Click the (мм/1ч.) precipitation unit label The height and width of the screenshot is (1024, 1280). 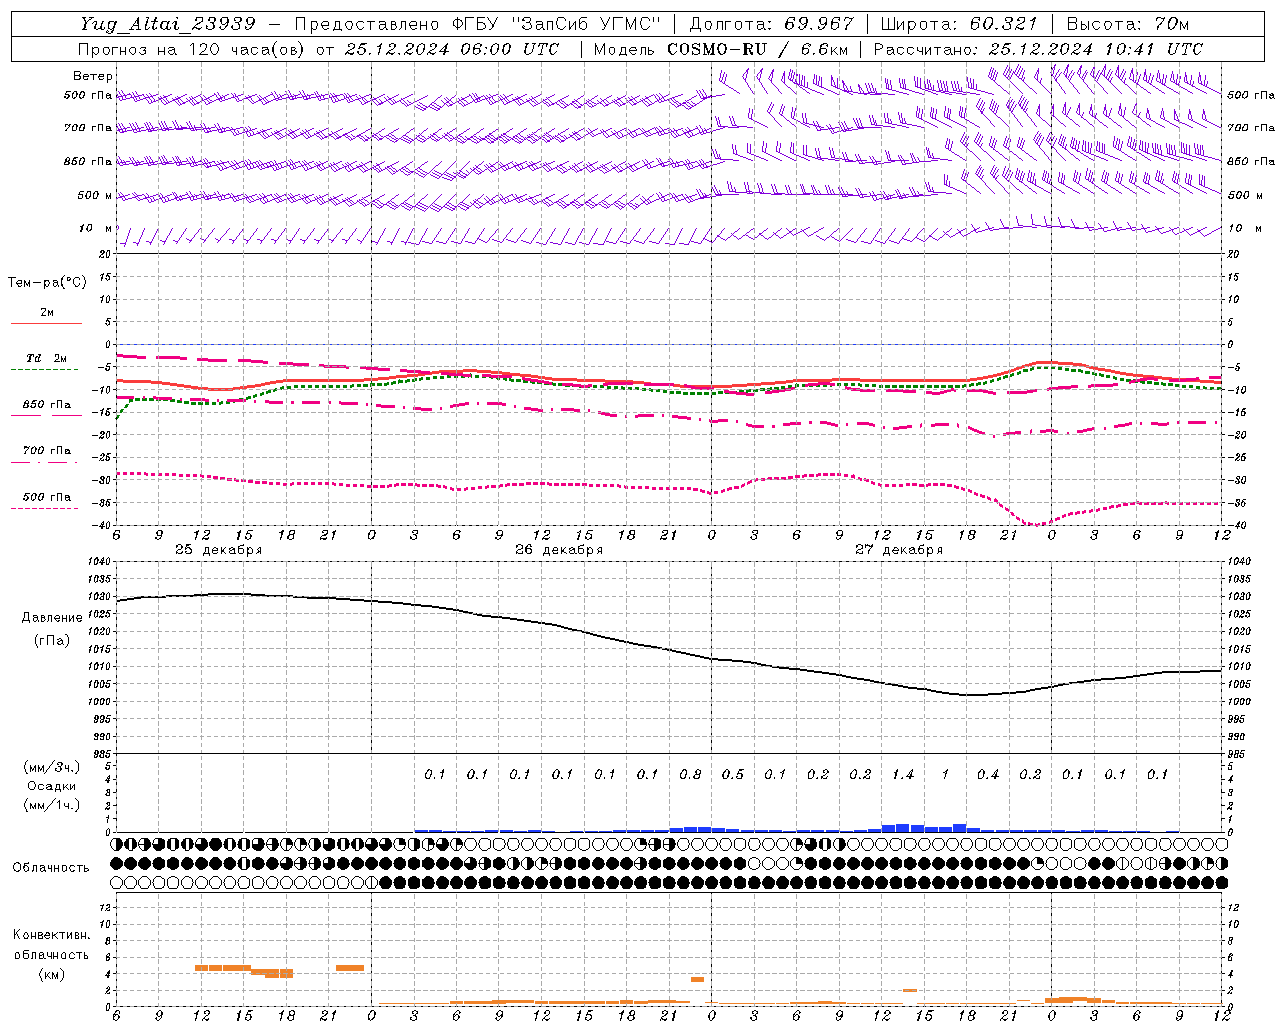(x=53, y=805)
